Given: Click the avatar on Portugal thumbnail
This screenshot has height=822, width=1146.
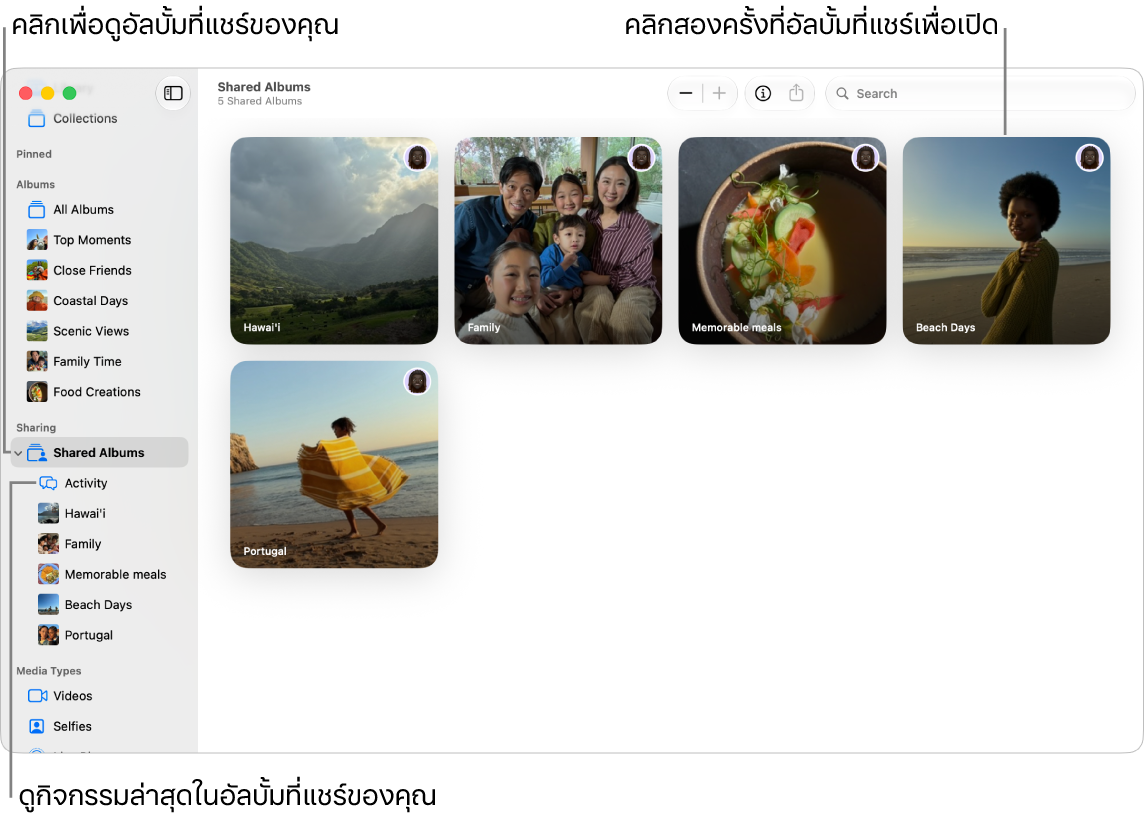Looking at the screenshot, I should coord(417,381).
